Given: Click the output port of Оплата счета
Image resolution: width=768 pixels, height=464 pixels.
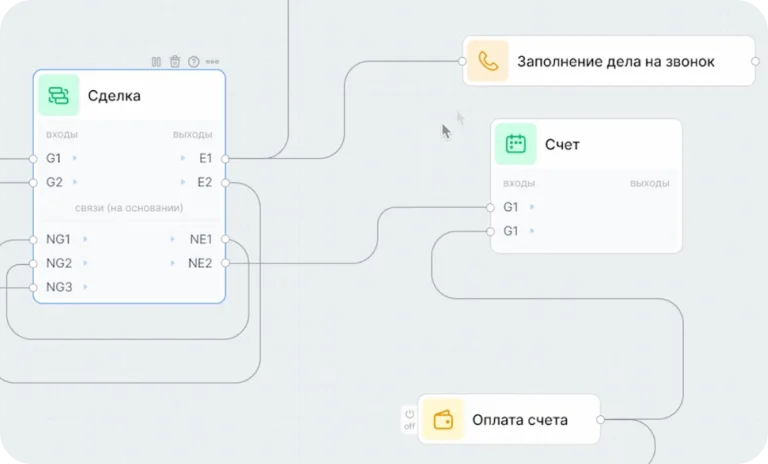Looking at the screenshot, I should tap(600, 419).
